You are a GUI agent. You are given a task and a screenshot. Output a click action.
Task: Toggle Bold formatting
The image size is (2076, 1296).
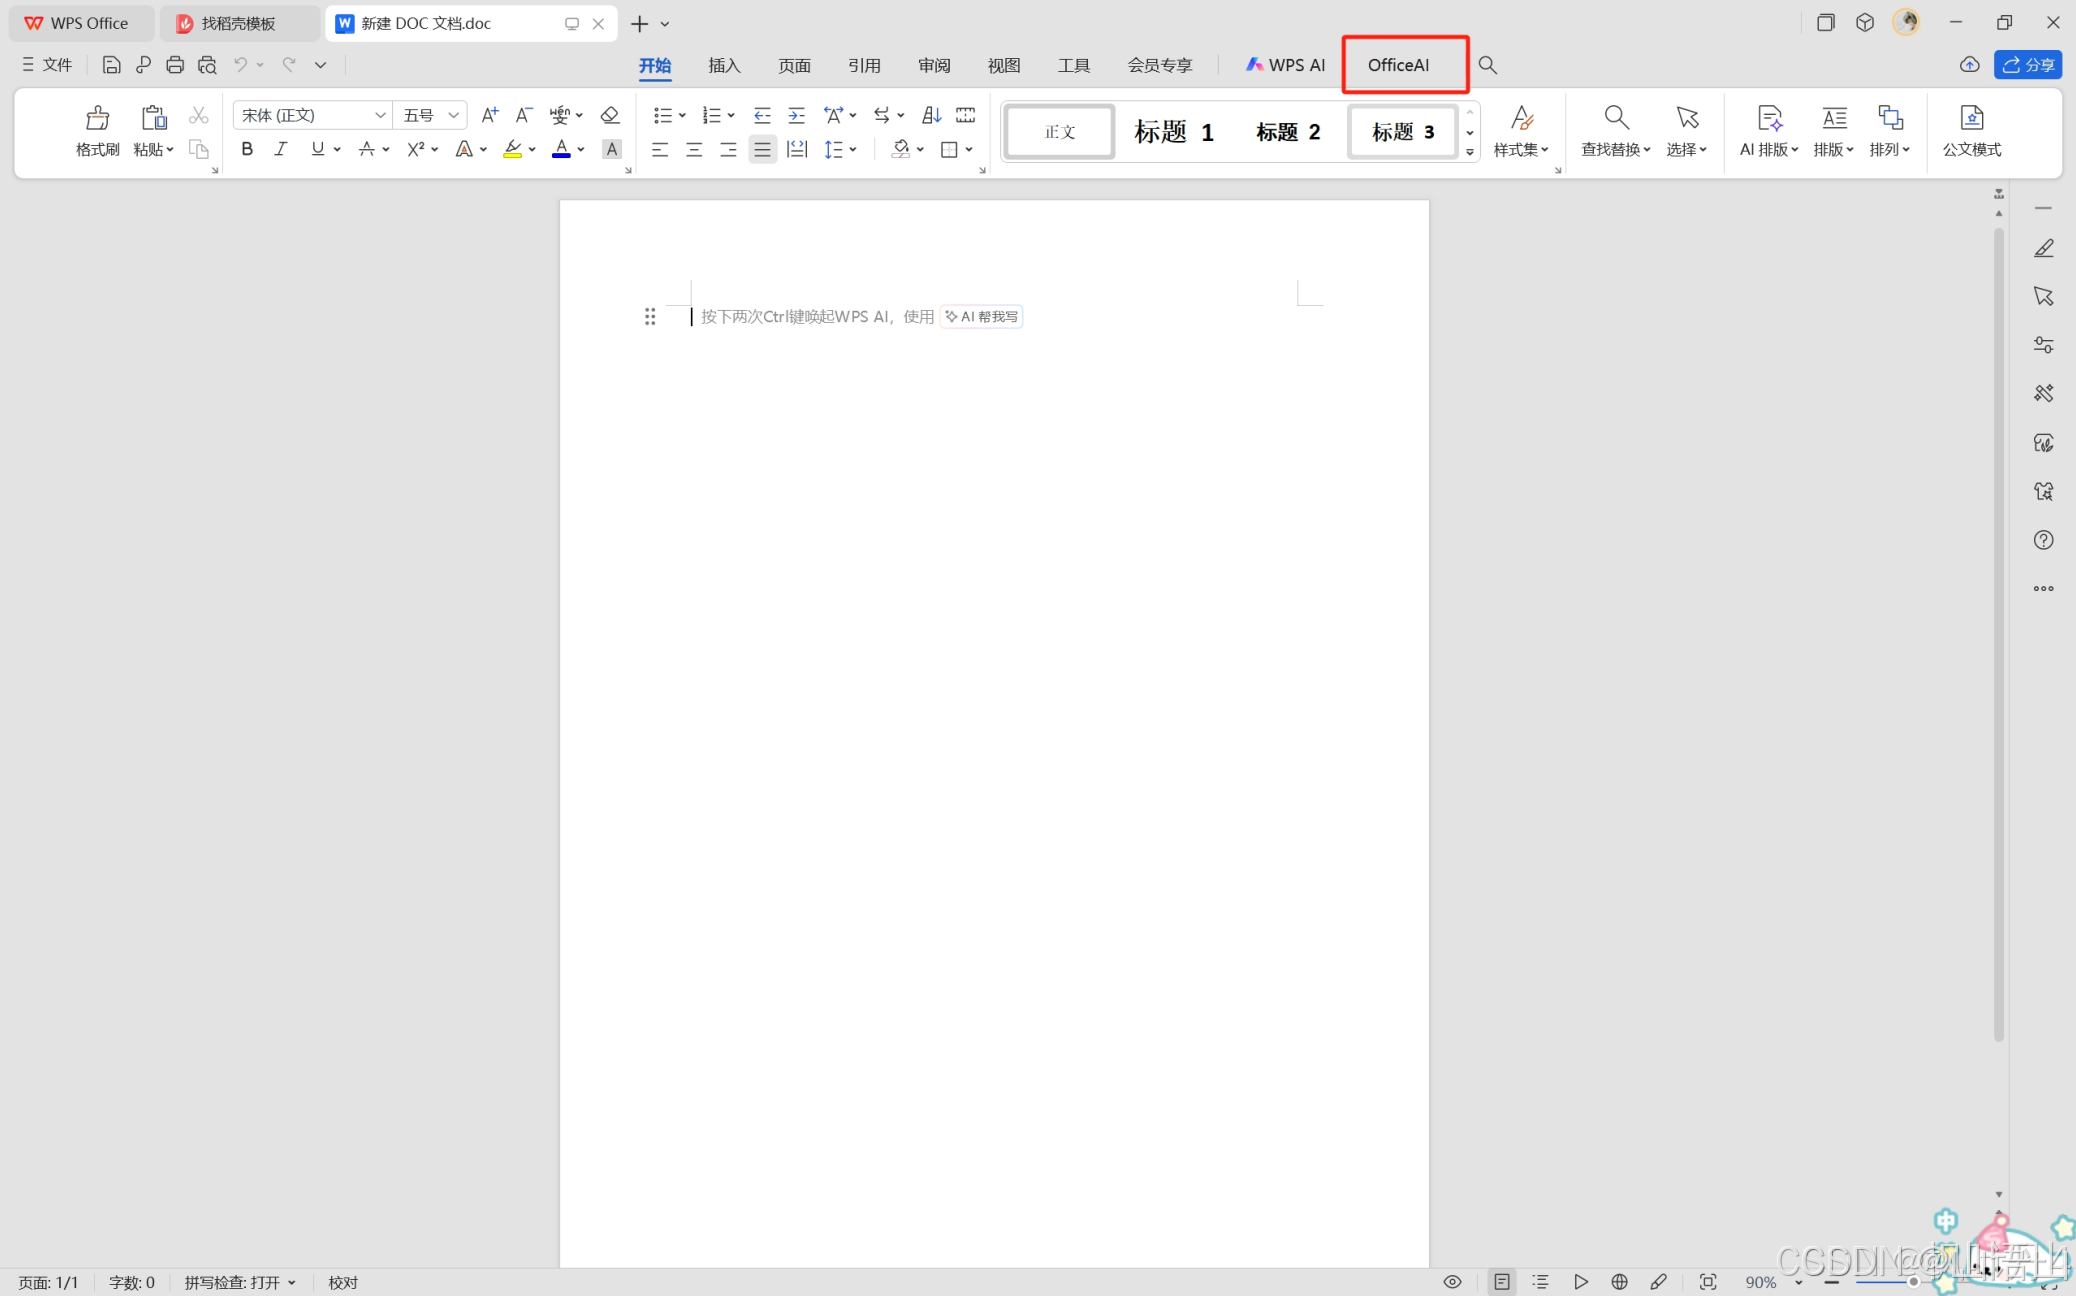point(247,149)
